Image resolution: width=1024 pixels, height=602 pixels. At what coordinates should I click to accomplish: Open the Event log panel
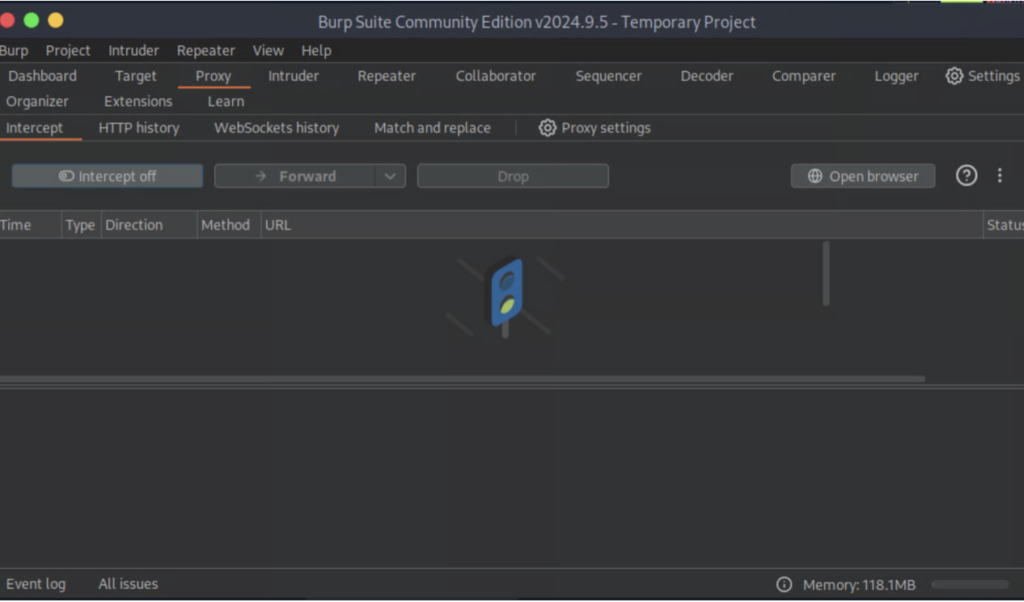[x=36, y=584]
